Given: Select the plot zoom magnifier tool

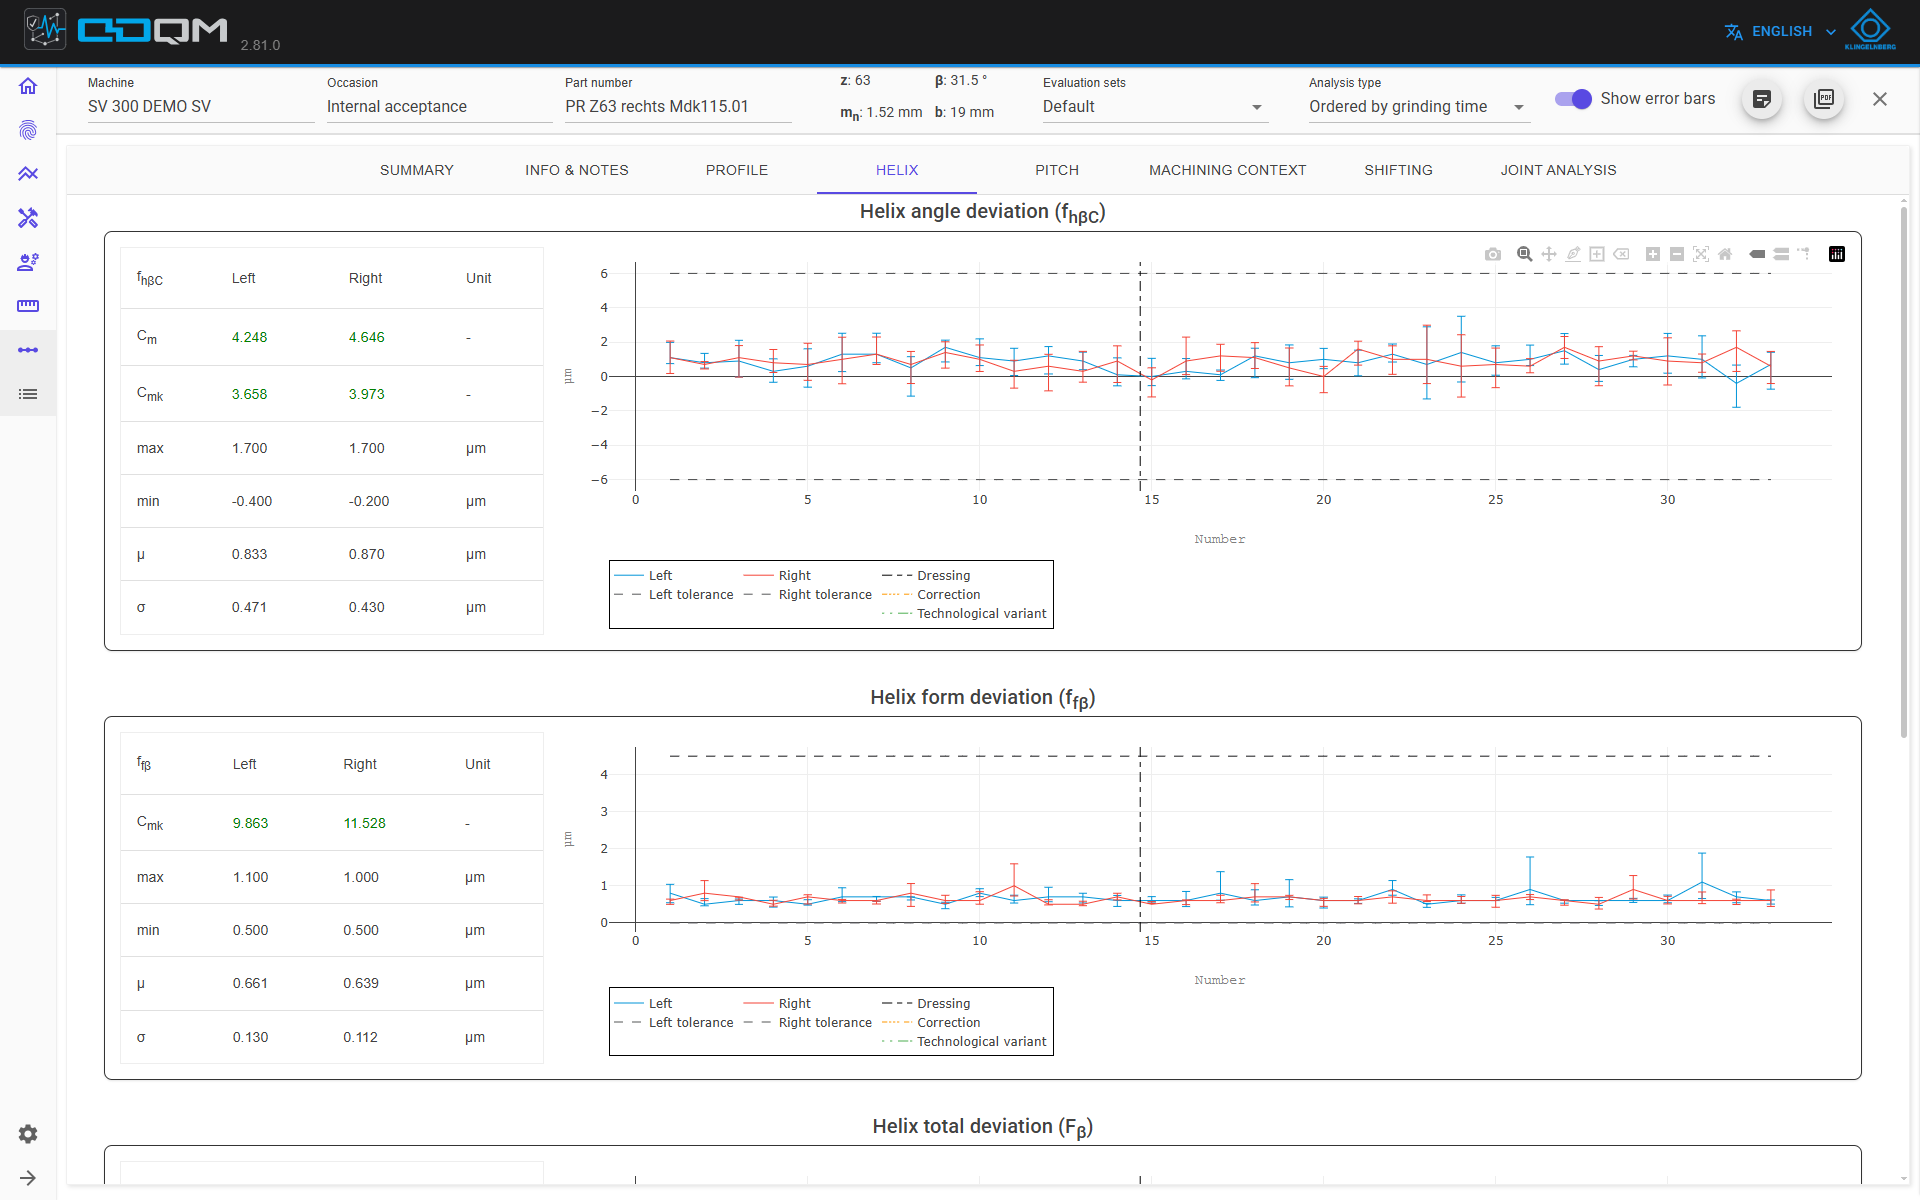Looking at the screenshot, I should click(1524, 254).
